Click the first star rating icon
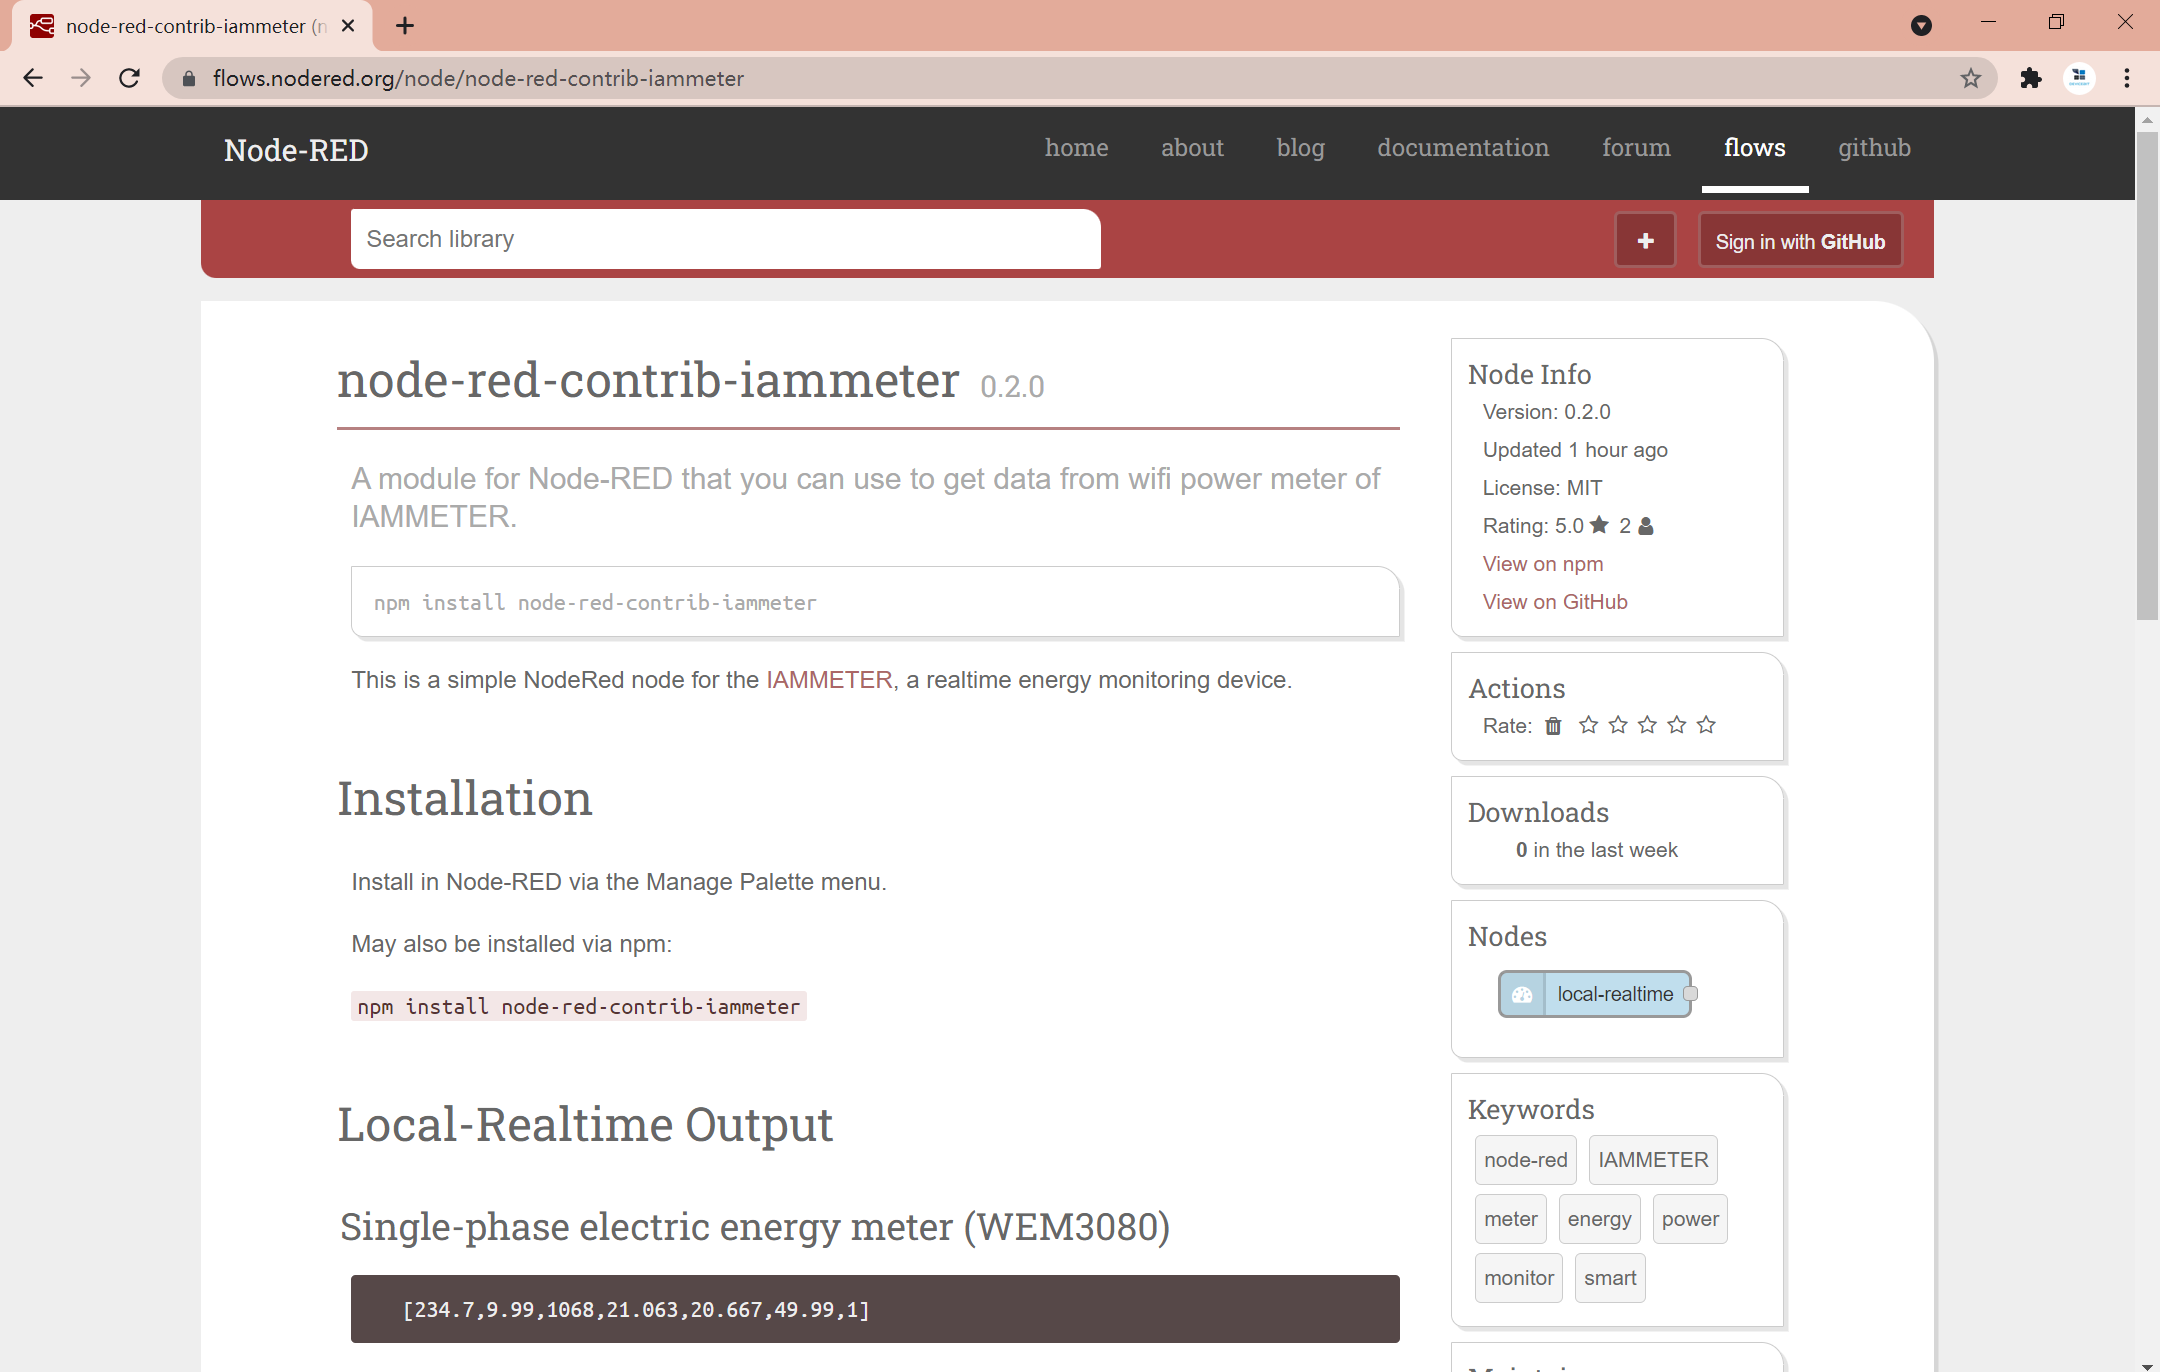Viewport: 2160px width, 1372px height. 1589,725
